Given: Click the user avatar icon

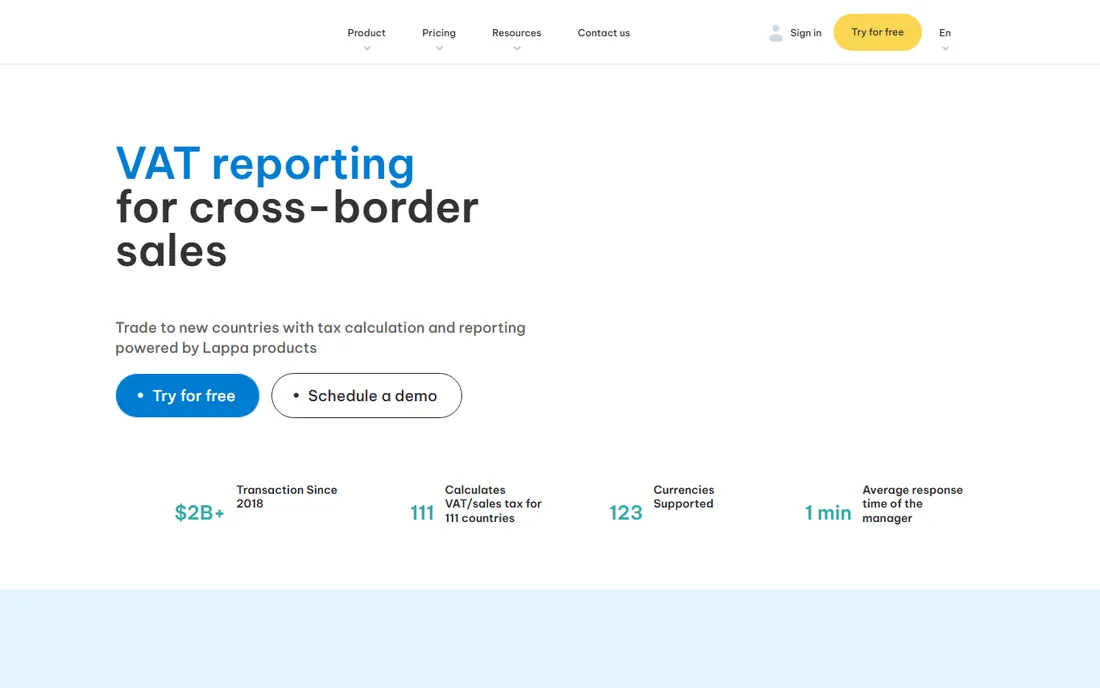Looking at the screenshot, I should (x=775, y=33).
